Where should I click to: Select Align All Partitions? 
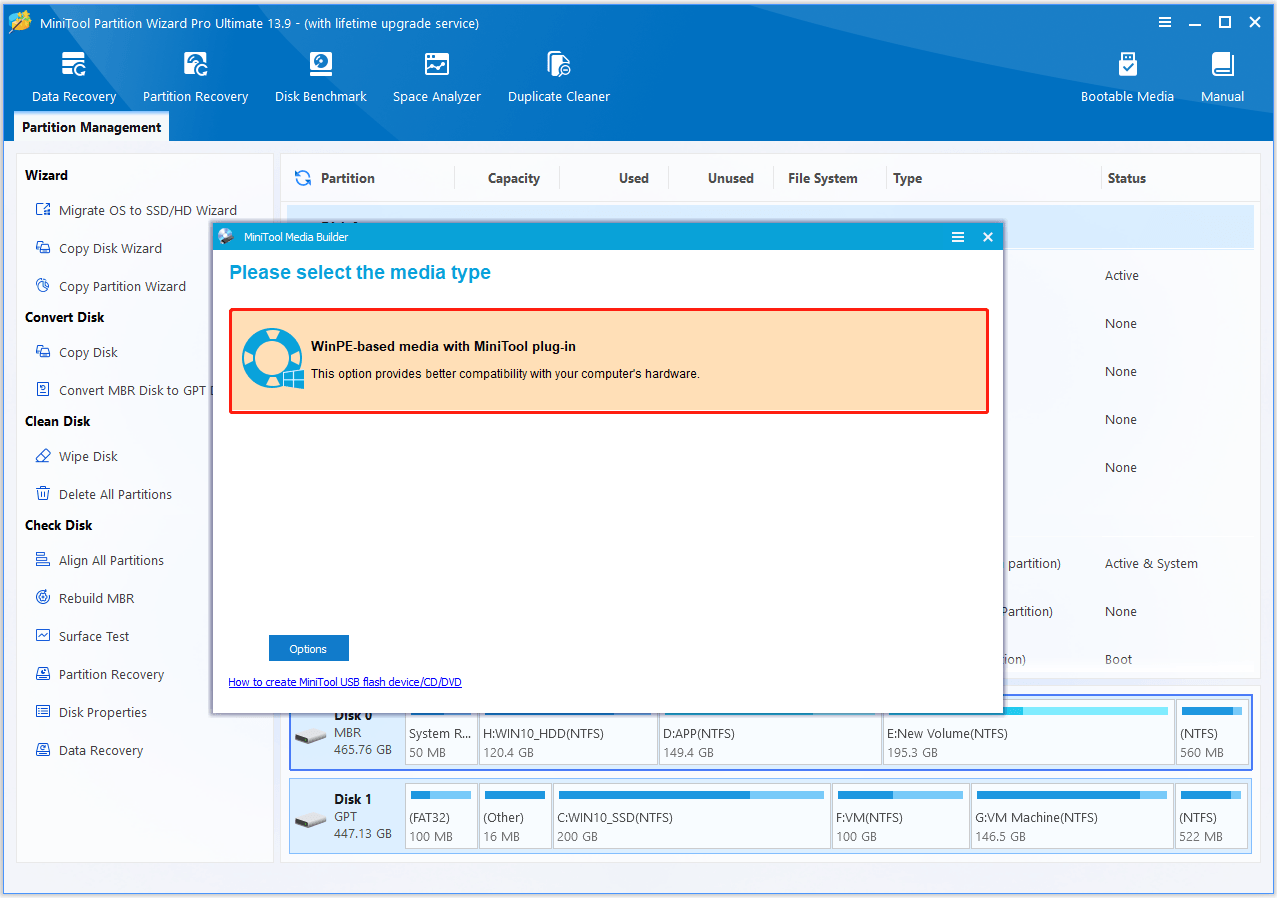99,560
